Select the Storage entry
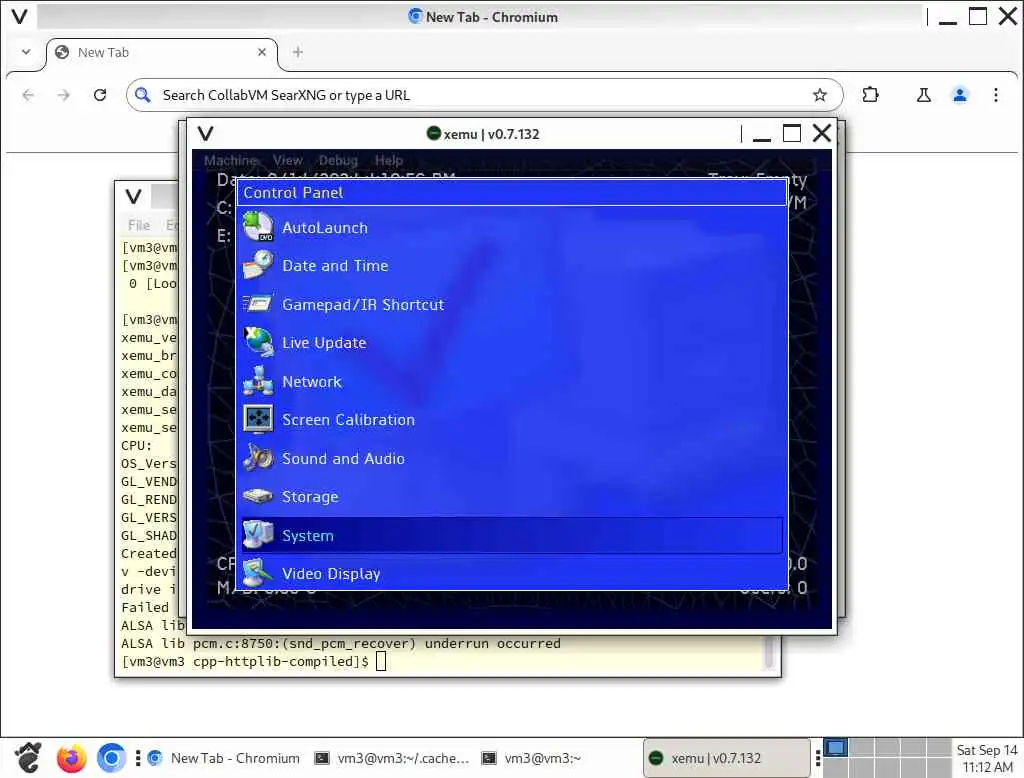The image size is (1024, 778). [512, 497]
